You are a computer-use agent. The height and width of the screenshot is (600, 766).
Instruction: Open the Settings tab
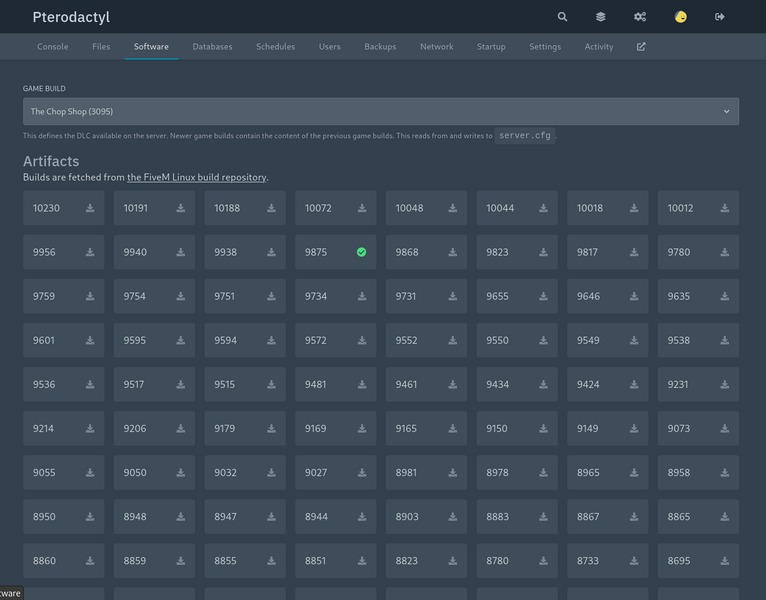click(545, 46)
